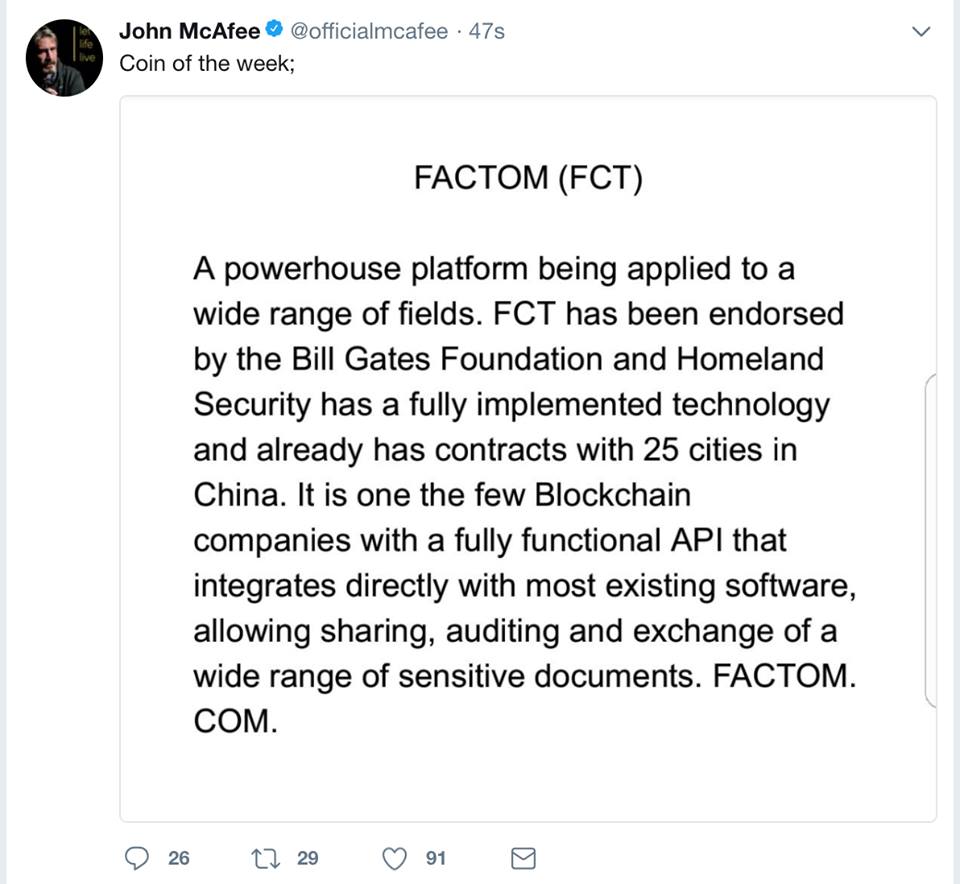The width and height of the screenshot is (960, 884).
Task: Click the reply speech bubble icon
Action: point(135,859)
